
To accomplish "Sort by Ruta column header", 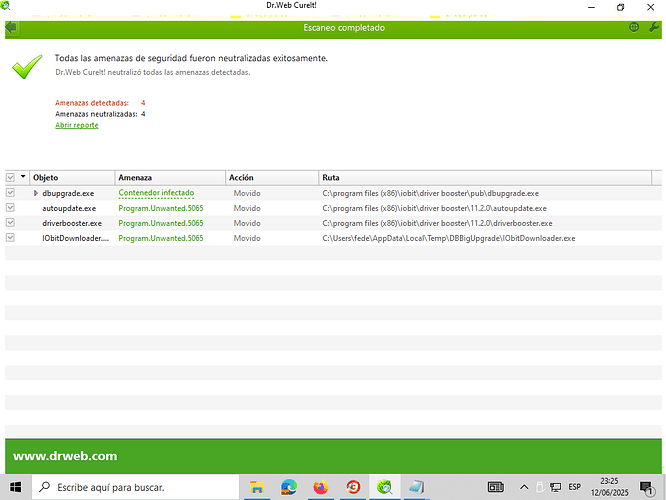I will tap(485, 178).
